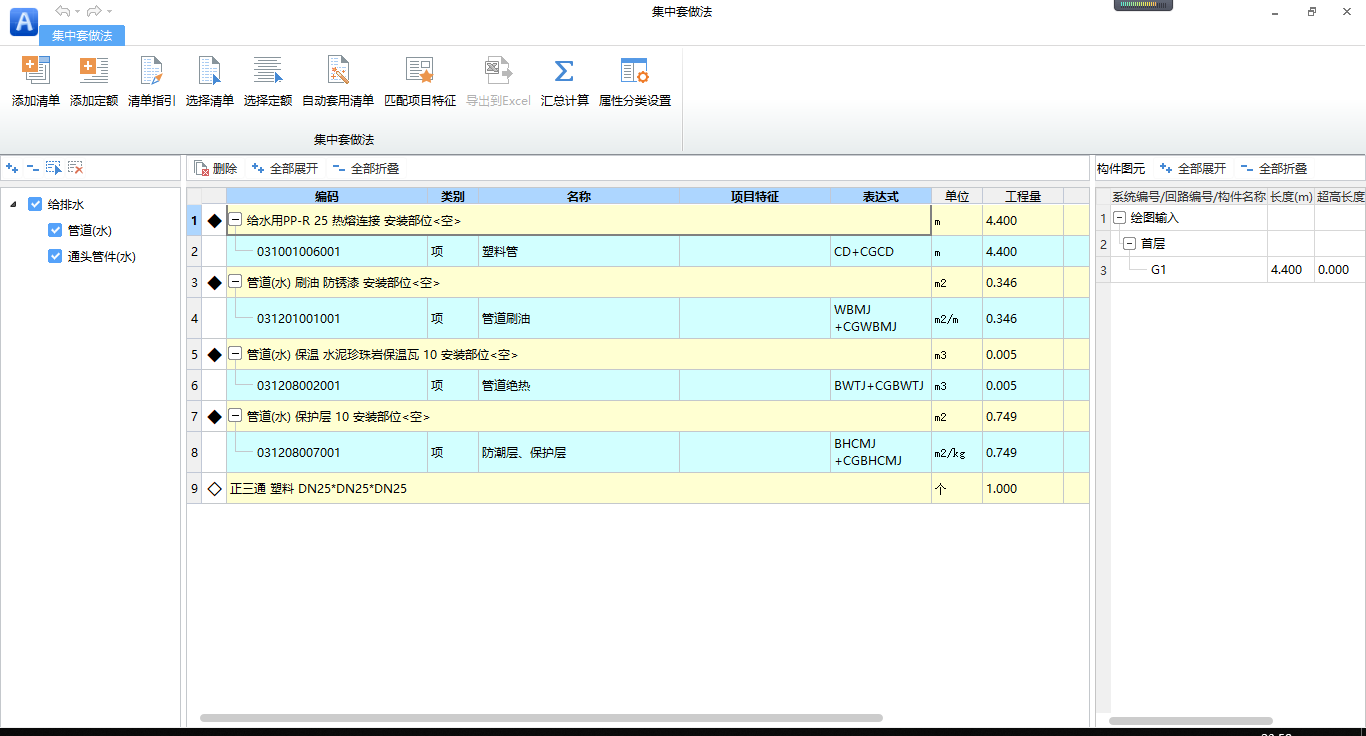Click 全部折叠 in 构件图元 panel
1366x736 pixels.
[1273, 169]
